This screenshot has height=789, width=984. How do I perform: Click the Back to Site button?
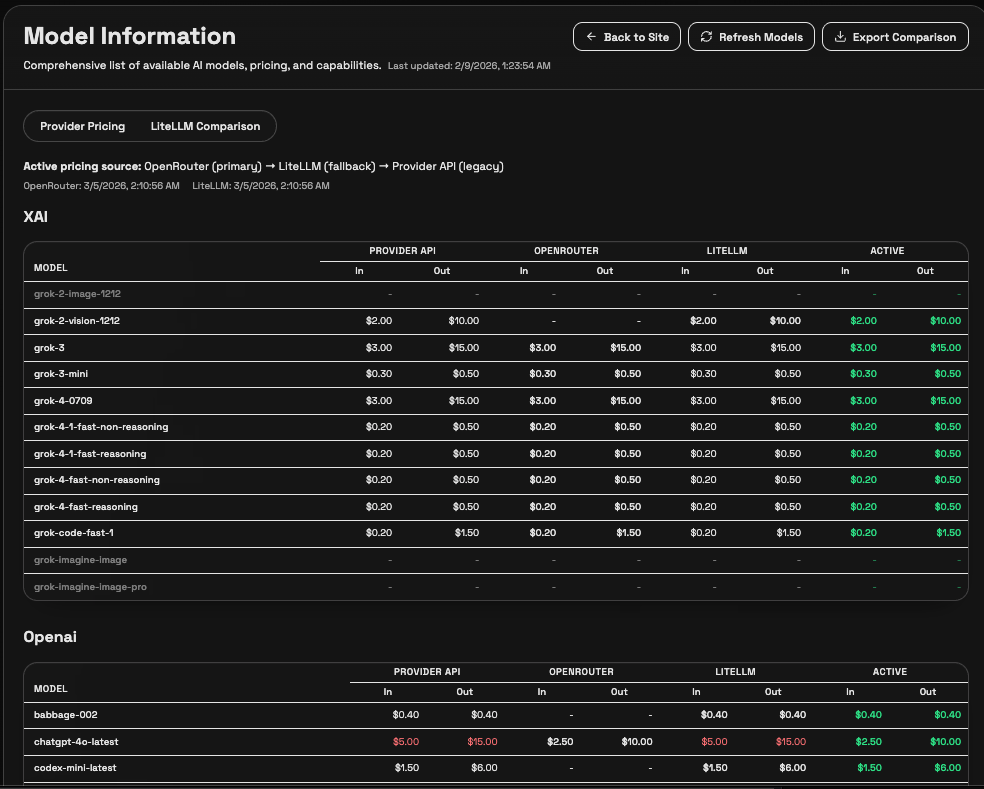click(x=627, y=36)
